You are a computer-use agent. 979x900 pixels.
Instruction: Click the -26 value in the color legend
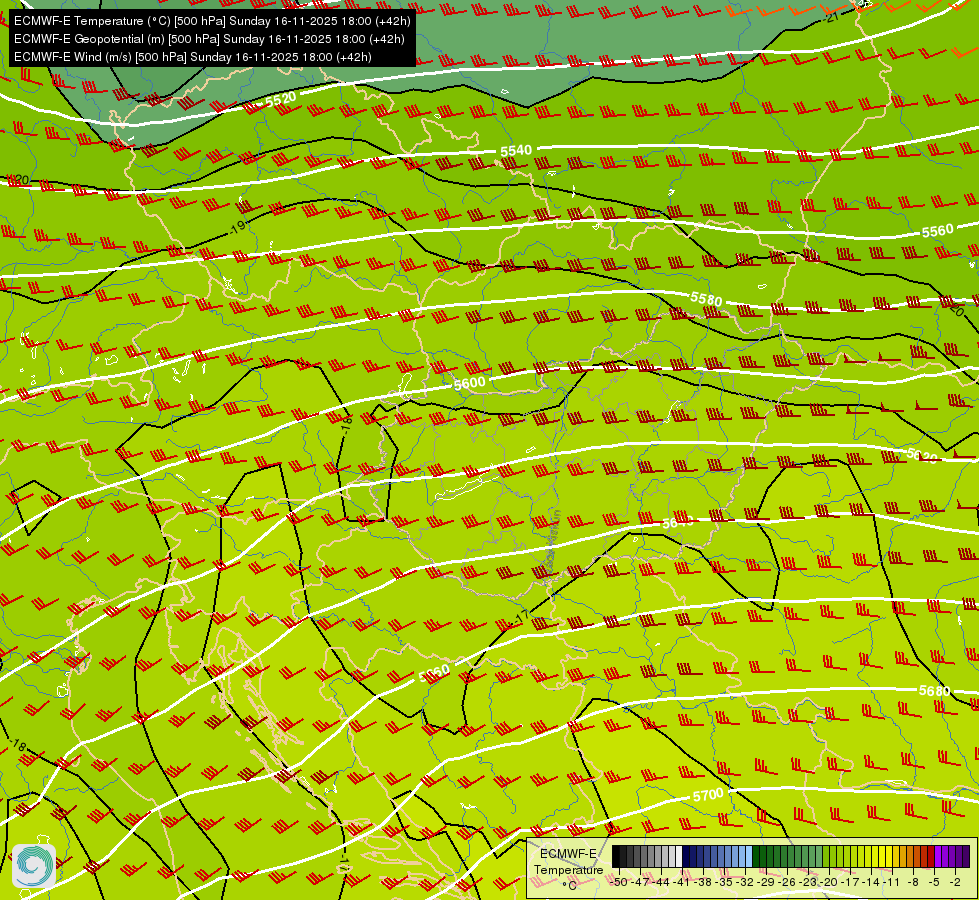coord(787,882)
